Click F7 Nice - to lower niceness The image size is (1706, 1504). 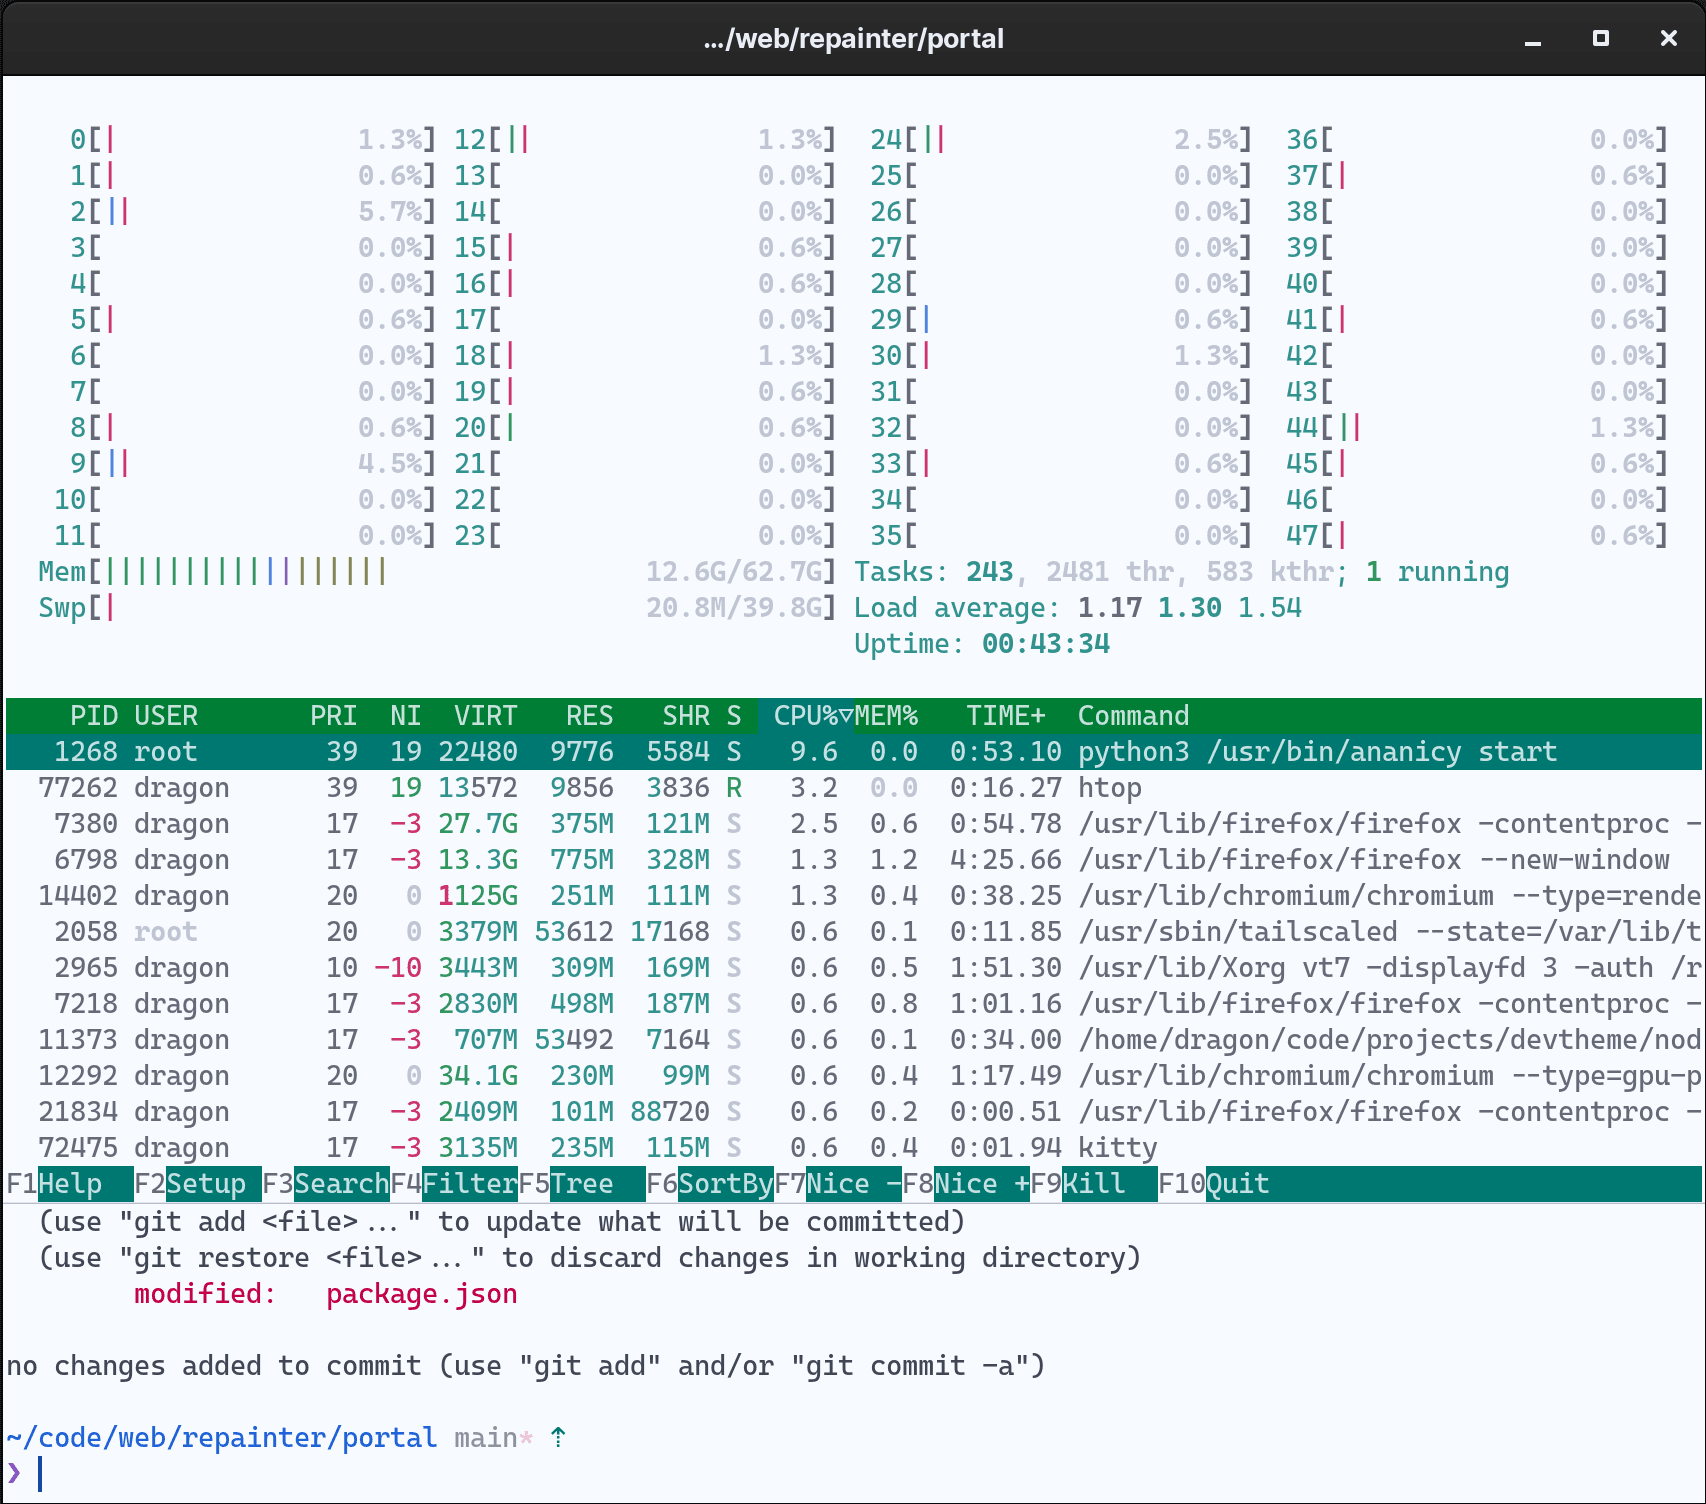[x=838, y=1184]
